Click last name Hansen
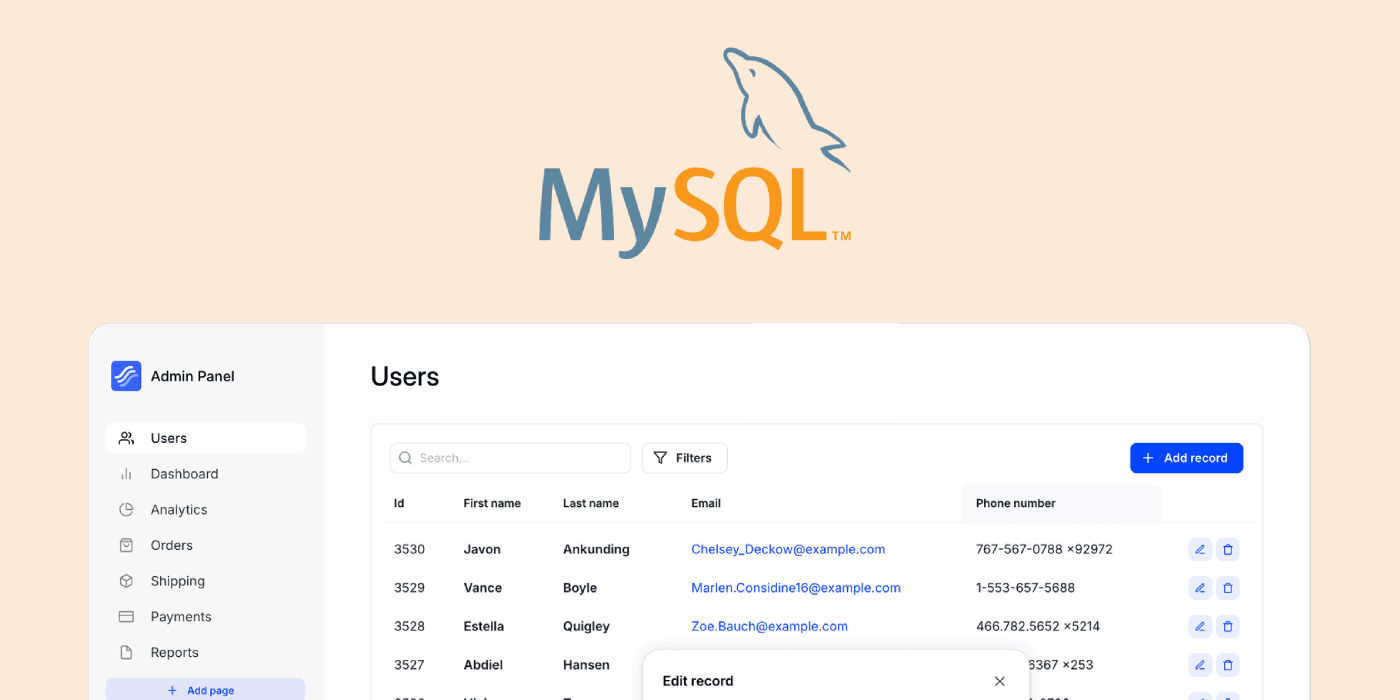The height and width of the screenshot is (700, 1400). 586,665
